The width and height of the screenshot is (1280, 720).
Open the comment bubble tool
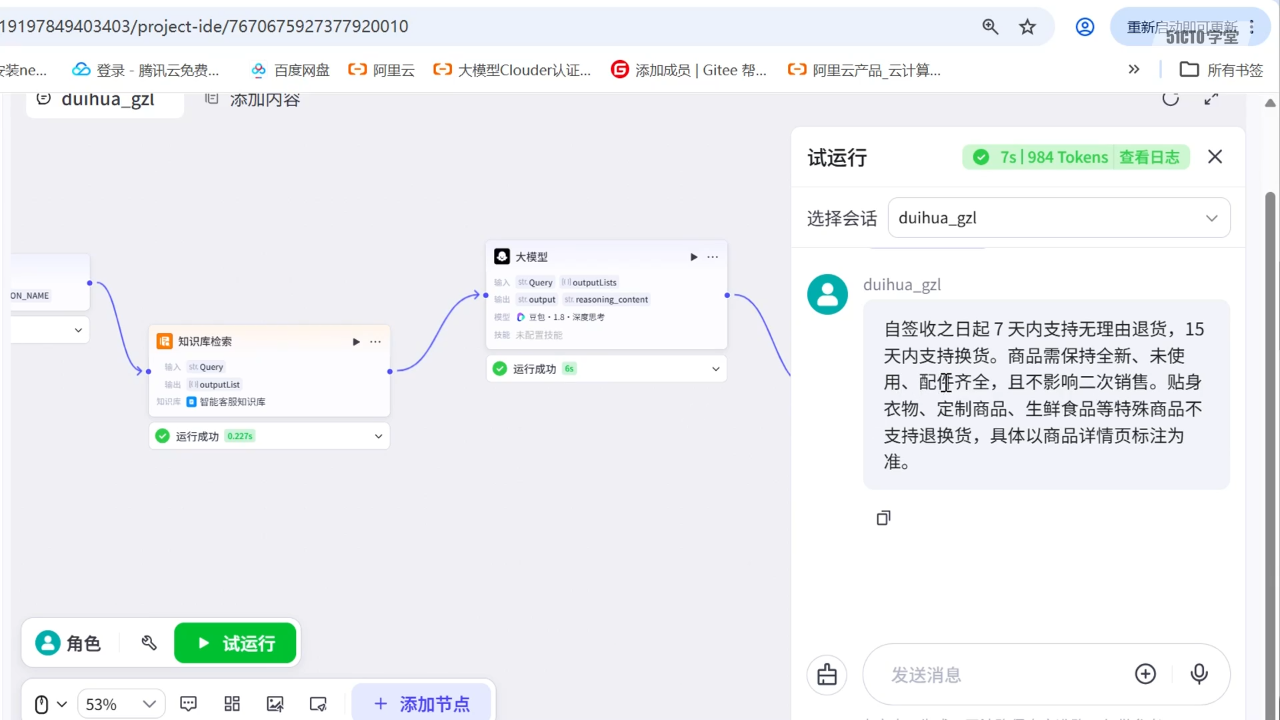point(188,704)
